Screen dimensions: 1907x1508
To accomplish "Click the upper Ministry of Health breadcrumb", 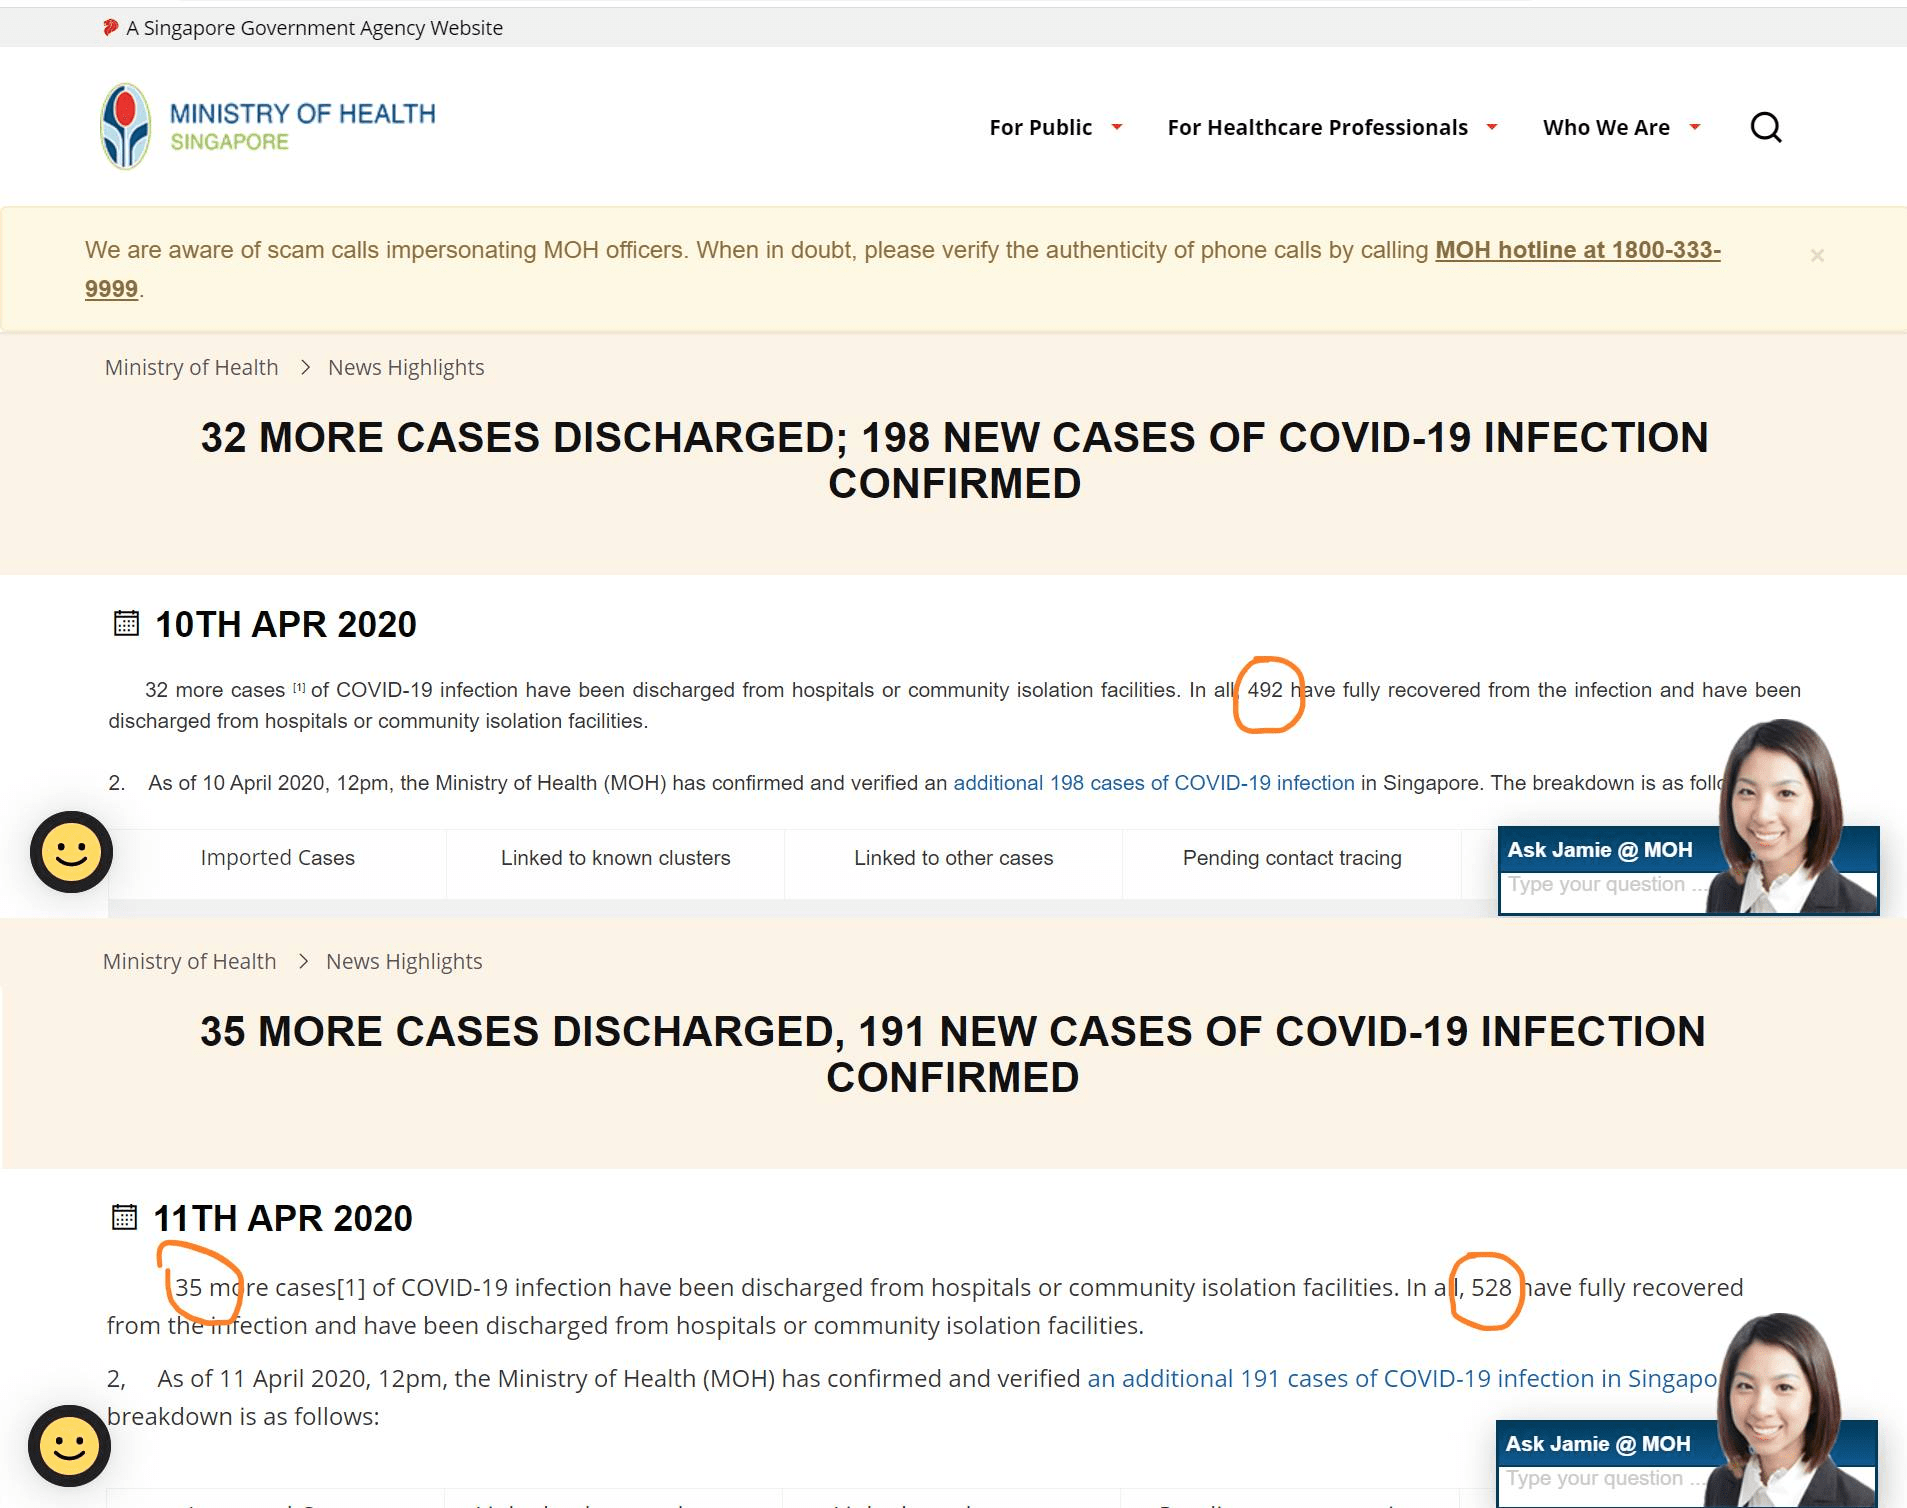I will click(x=192, y=367).
